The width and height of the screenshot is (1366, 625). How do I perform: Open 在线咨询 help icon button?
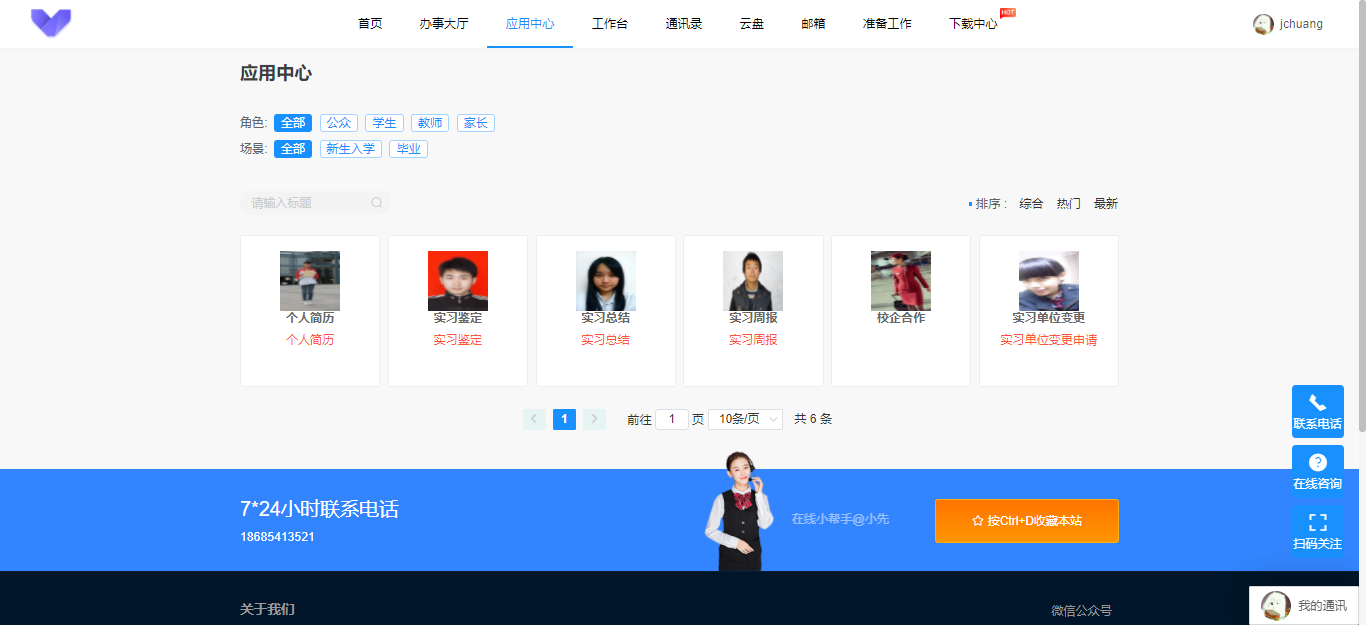click(x=1317, y=471)
